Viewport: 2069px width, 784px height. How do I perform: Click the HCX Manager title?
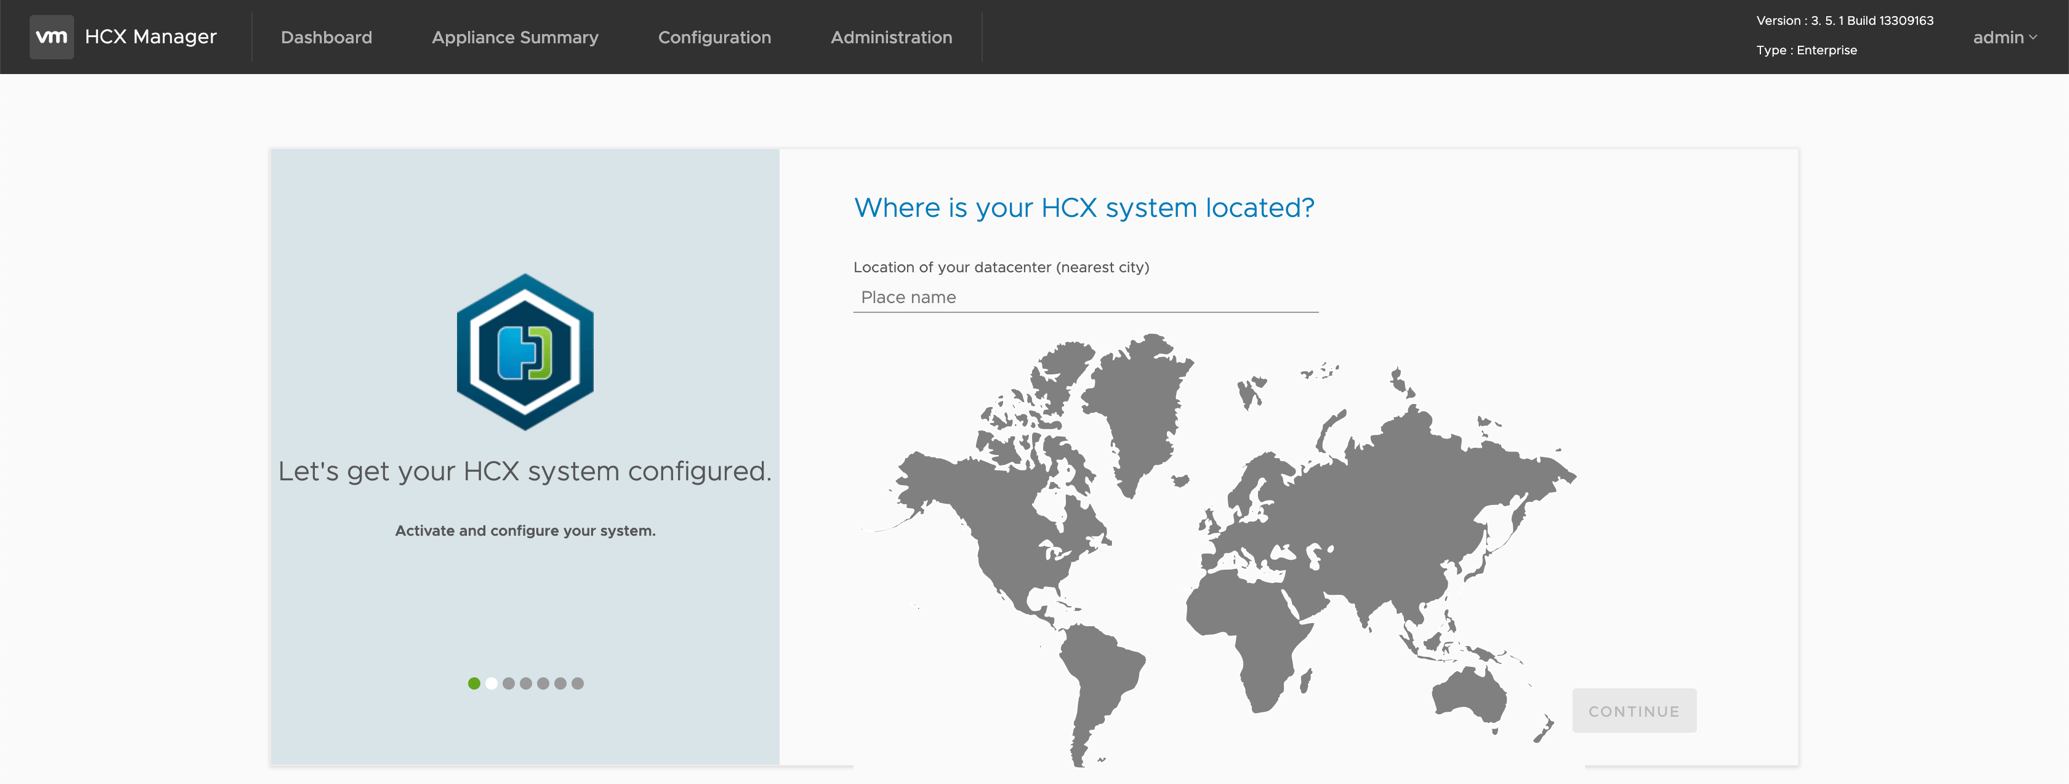[x=150, y=37]
